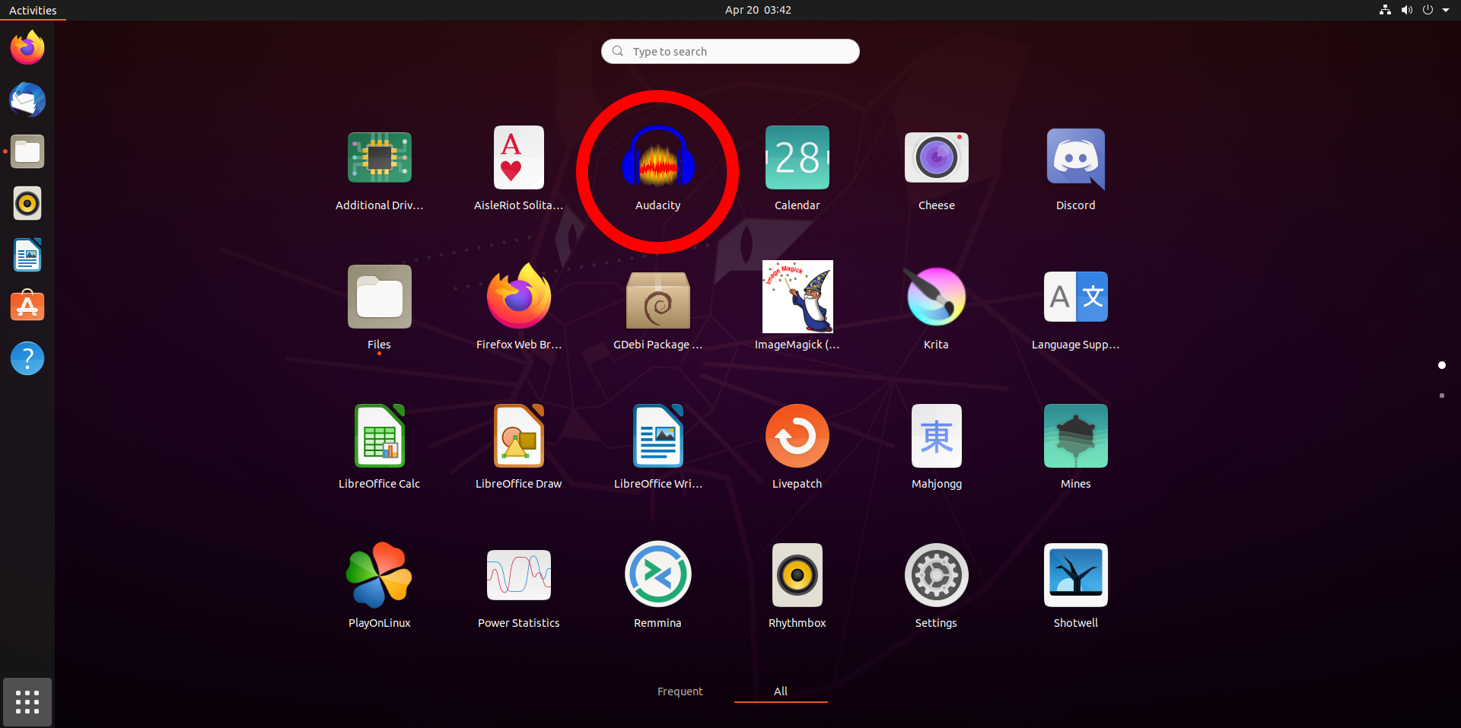
Task: Launch Shotwell photo manager
Action: (x=1075, y=576)
